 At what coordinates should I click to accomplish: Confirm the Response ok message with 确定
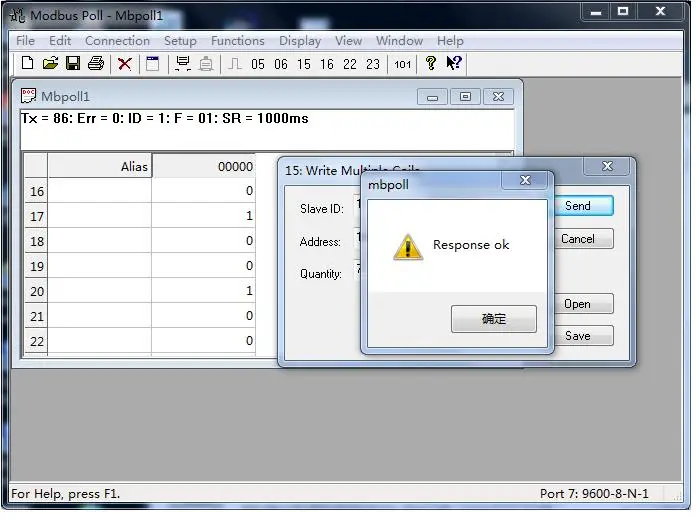[x=494, y=319]
